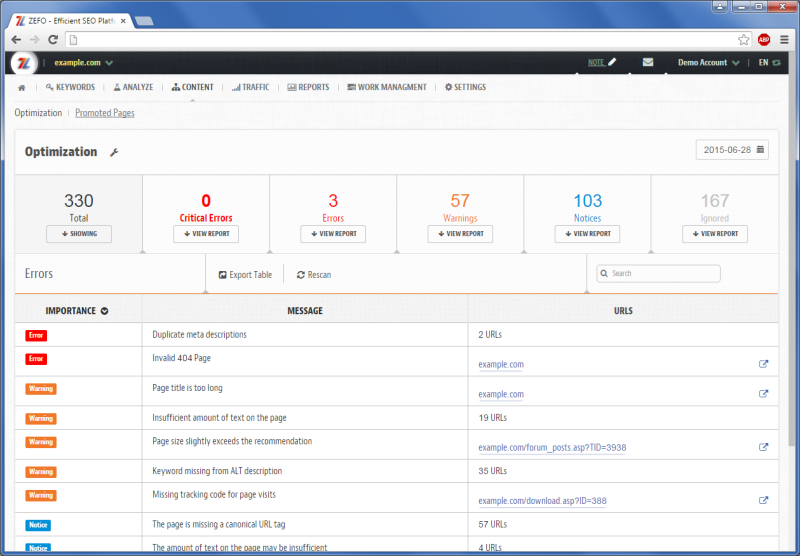This screenshot has width=800, height=556.
Task: Open the CONTENT menu
Action: pos(193,87)
